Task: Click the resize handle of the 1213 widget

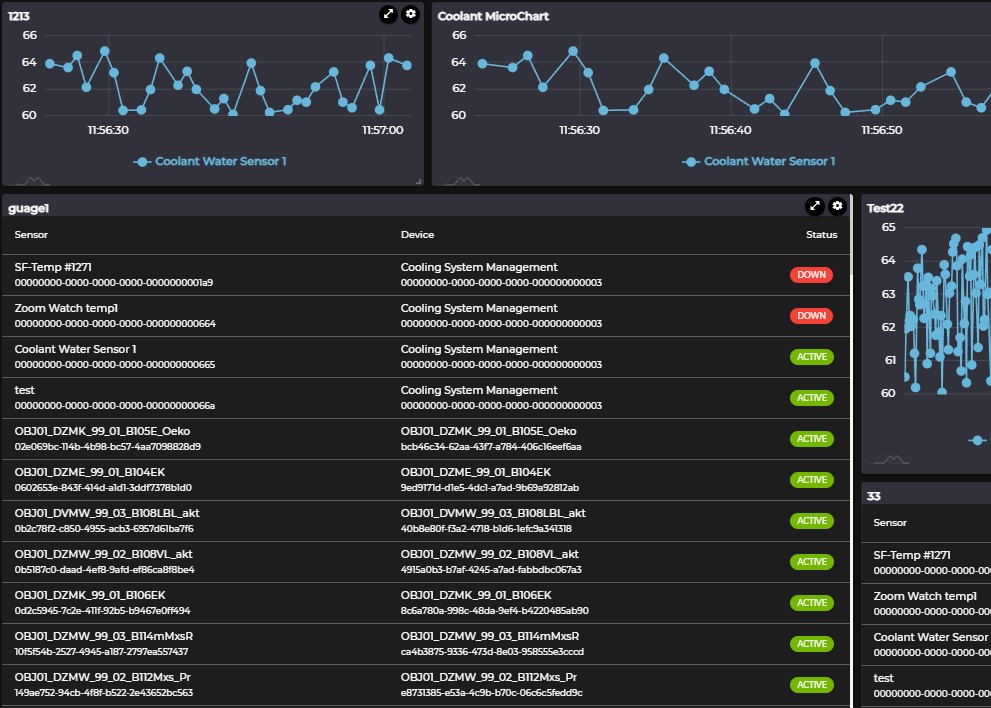Action: (x=418, y=181)
